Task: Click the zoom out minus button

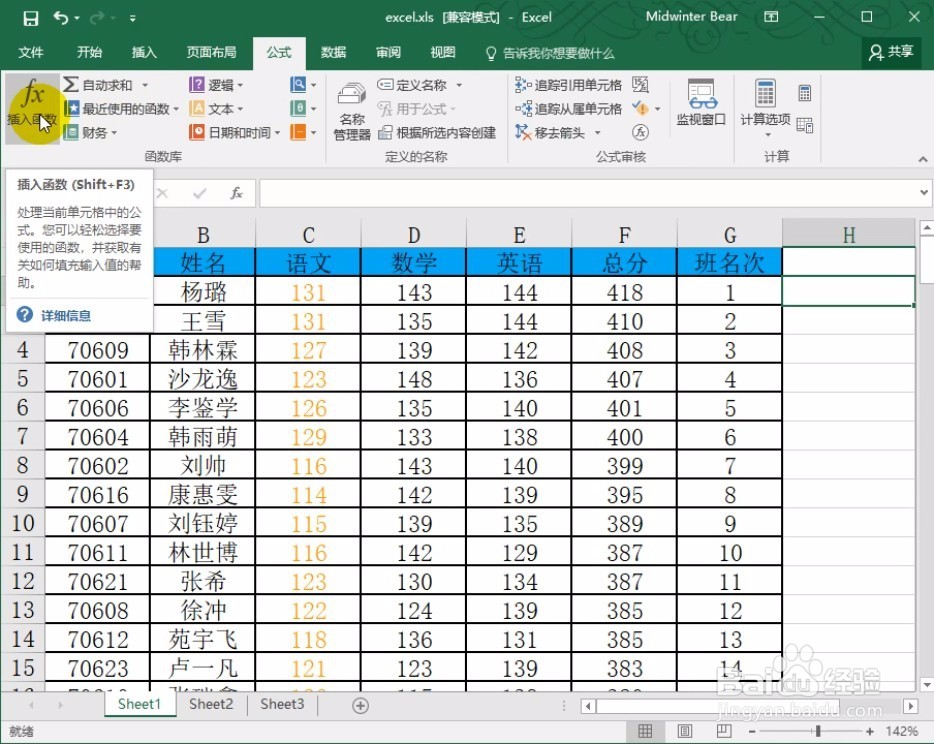Action: pyautogui.click(x=752, y=731)
